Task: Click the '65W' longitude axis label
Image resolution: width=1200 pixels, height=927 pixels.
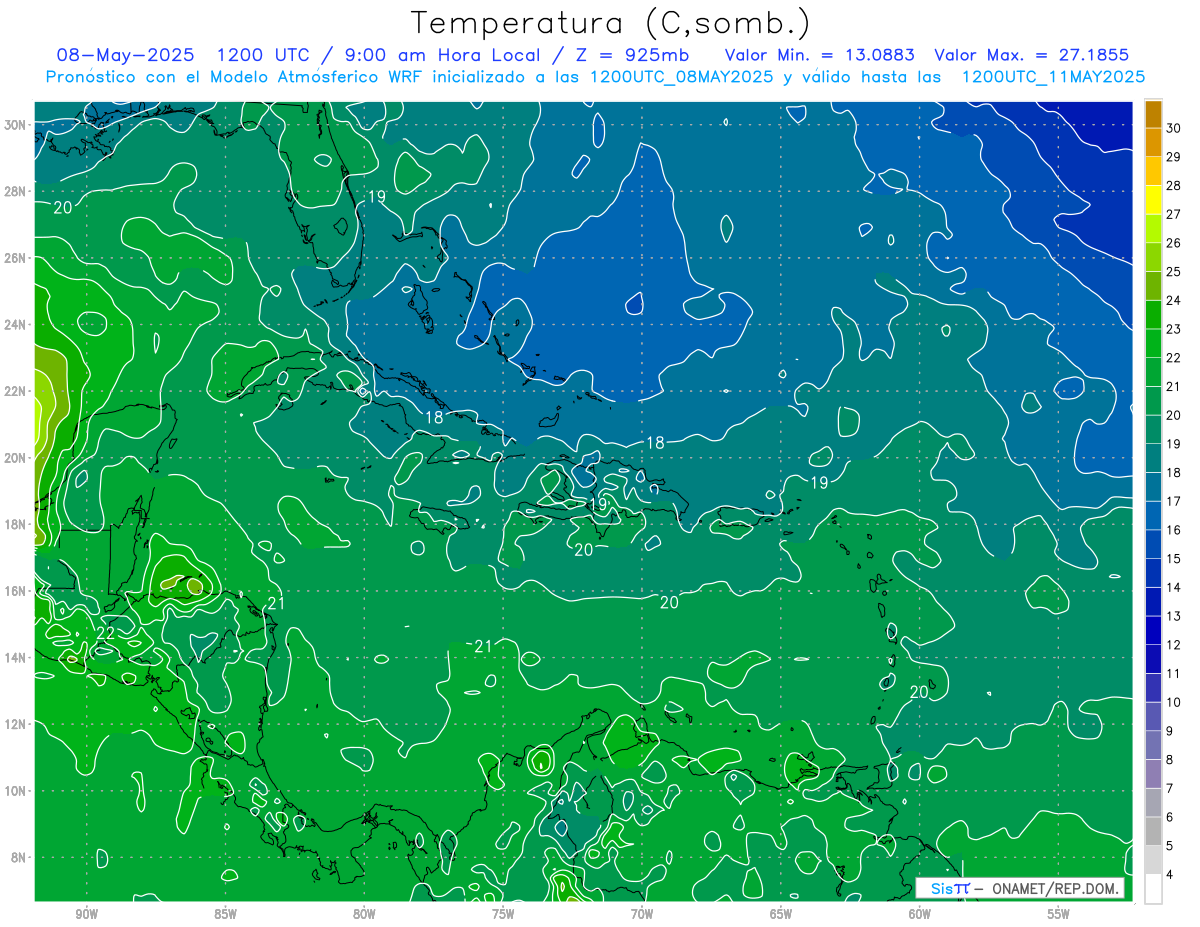Action: coord(781,914)
